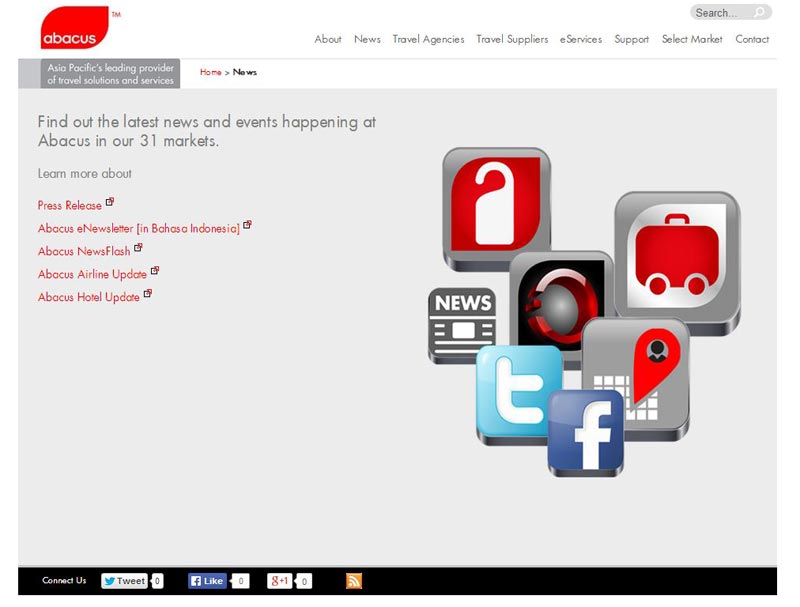The width and height of the screenshot is (800, 607).
Task: Open the Select Market menu
Action: (692, 39)
